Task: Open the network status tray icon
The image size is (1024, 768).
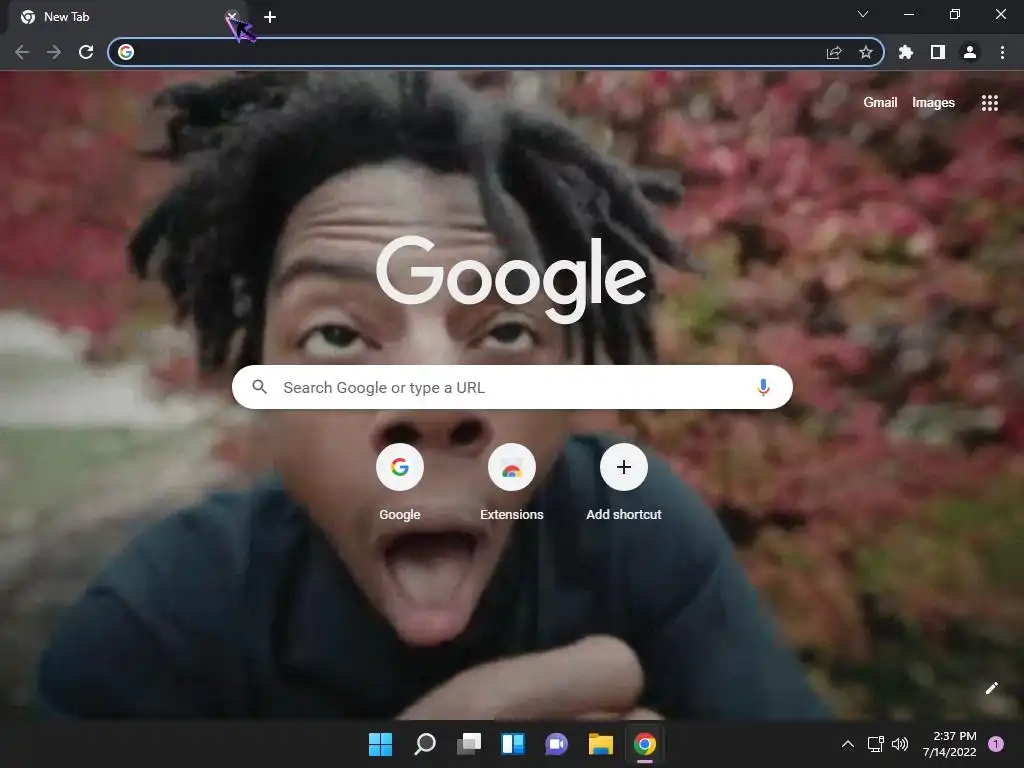Action: pos(875,744)
